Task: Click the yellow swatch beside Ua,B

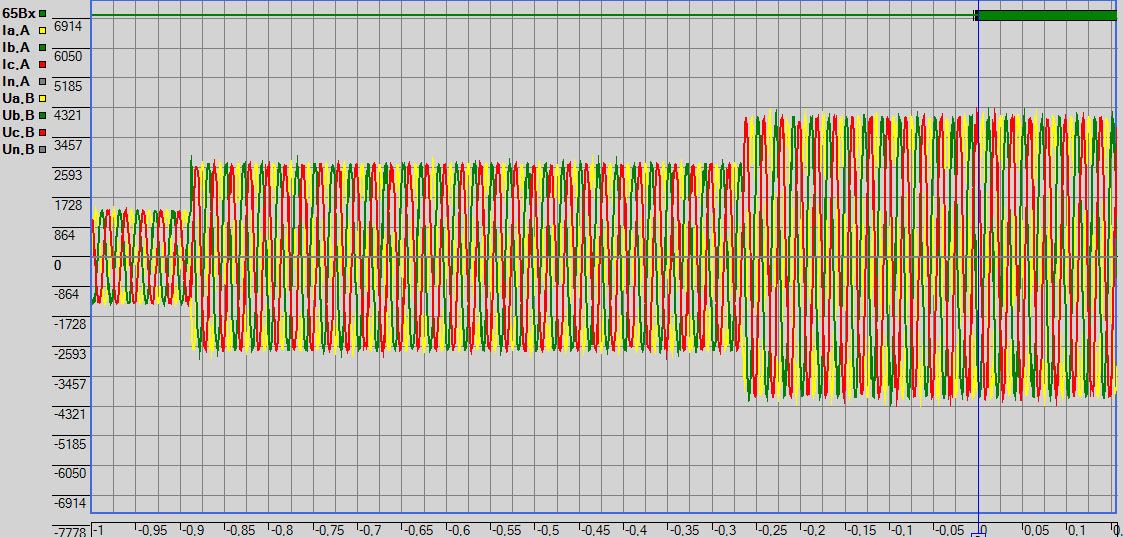Action: tap(42, 98)
